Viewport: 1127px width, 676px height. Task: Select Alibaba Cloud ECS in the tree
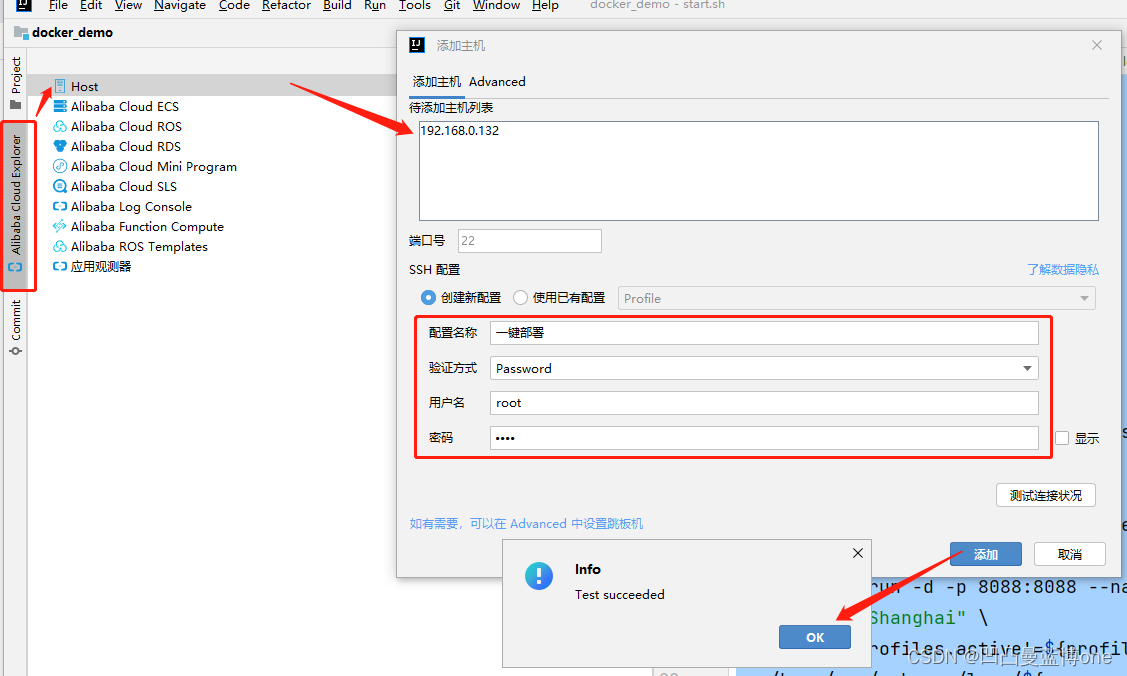[x=125, y=106]
